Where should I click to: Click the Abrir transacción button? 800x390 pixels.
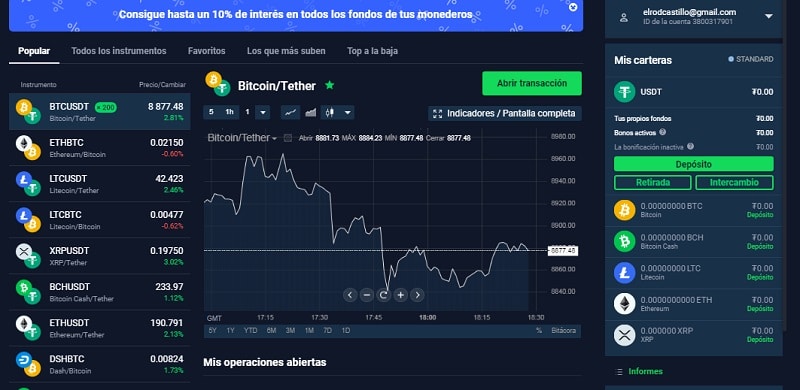pos(532,83)
